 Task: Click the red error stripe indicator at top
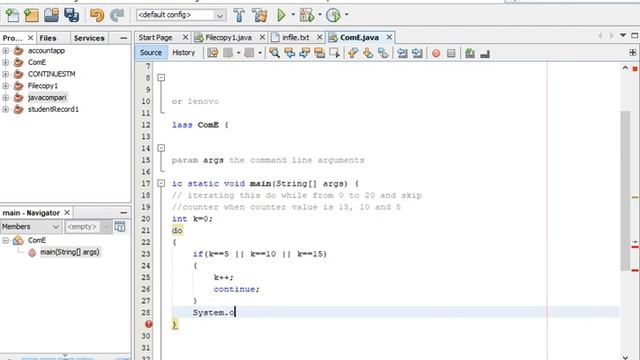tap(635, 69)
